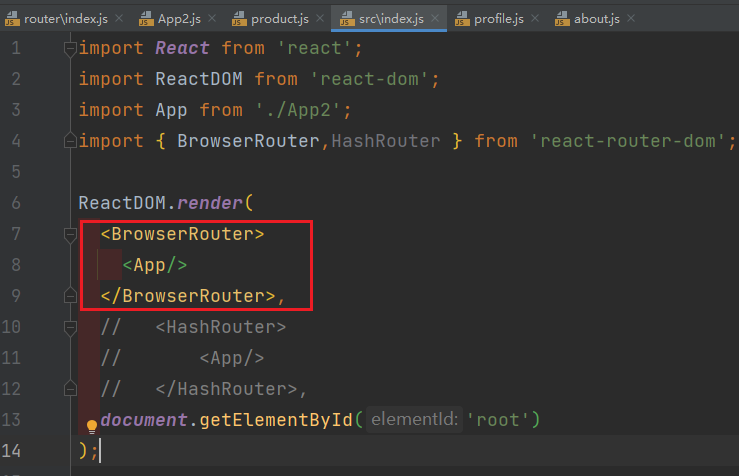This screenshot has width=739, height=476.
Task: Click the './App2' import path
Action: click(x=298, y=110)
